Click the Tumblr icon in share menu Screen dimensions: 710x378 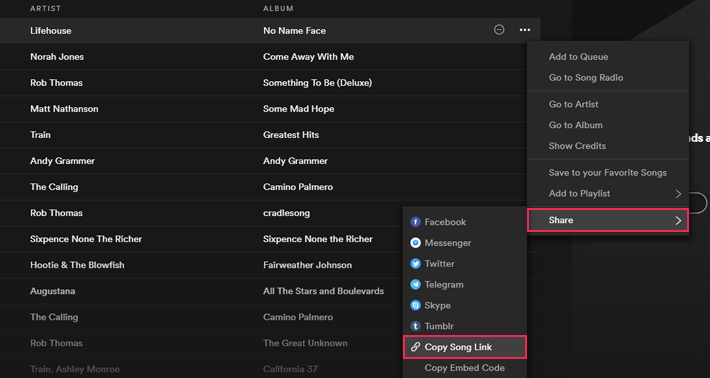[415, 326]
